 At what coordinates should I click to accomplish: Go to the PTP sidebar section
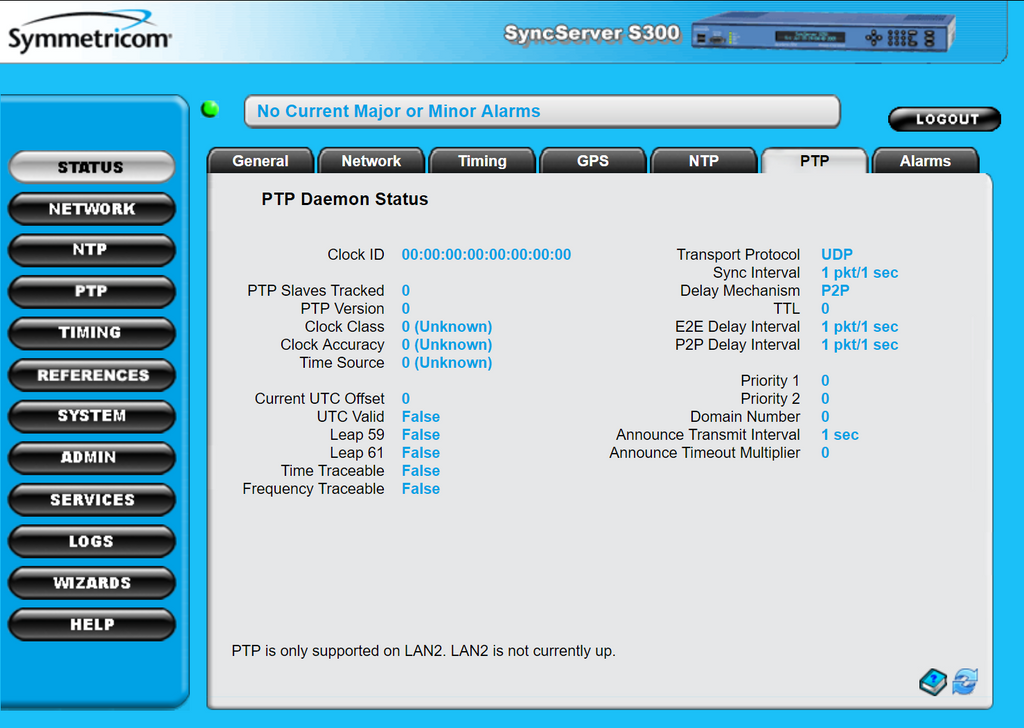click(x=91, y=291)
